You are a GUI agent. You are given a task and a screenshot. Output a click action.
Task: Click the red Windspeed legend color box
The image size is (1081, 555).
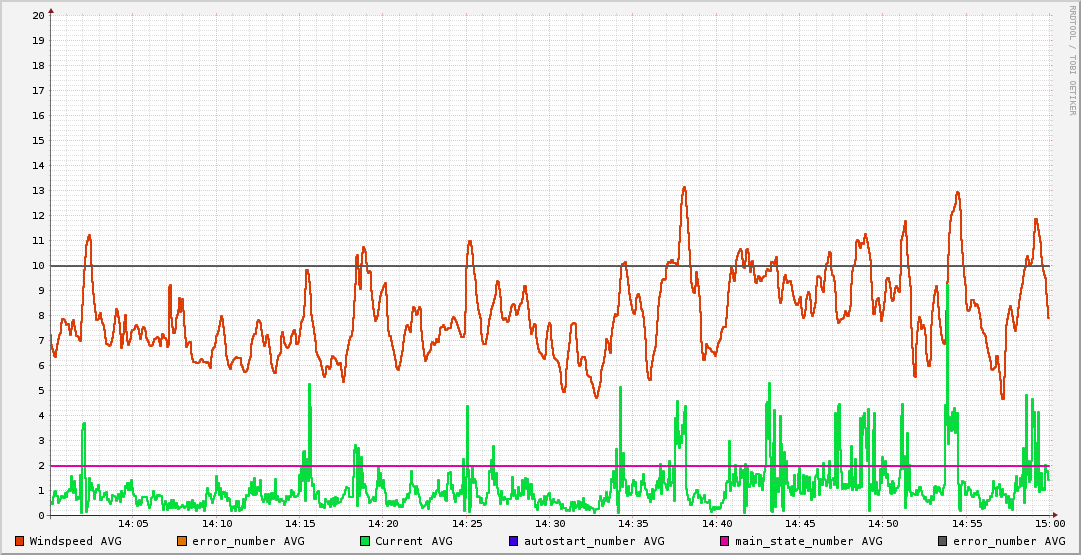(x=20, y=541)
